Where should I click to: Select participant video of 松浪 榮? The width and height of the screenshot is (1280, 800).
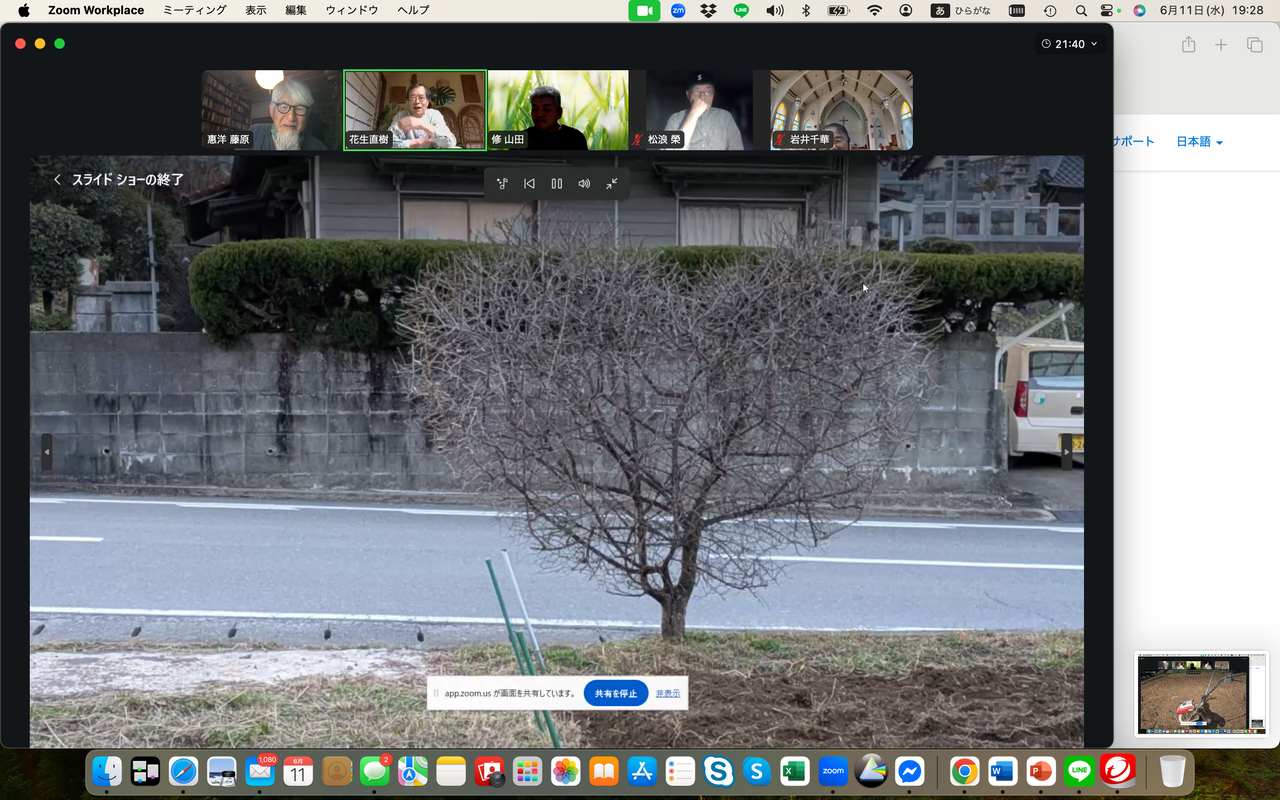(x=700, y=110)
